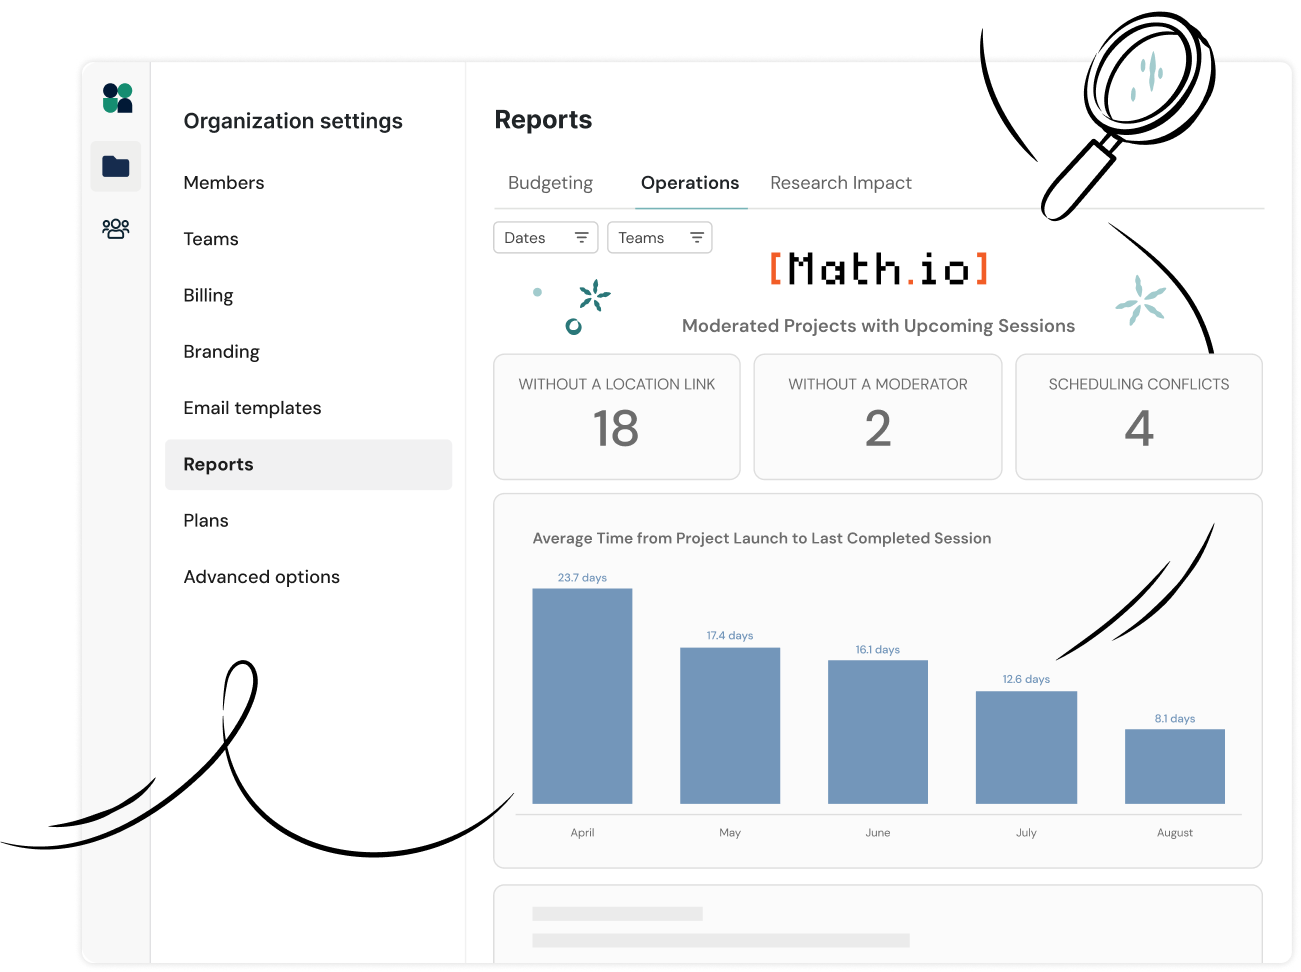Click the chart title "Average Time from Project Launch"
This screenshot has width=1301, height=972.
click(x=762, y=538)
